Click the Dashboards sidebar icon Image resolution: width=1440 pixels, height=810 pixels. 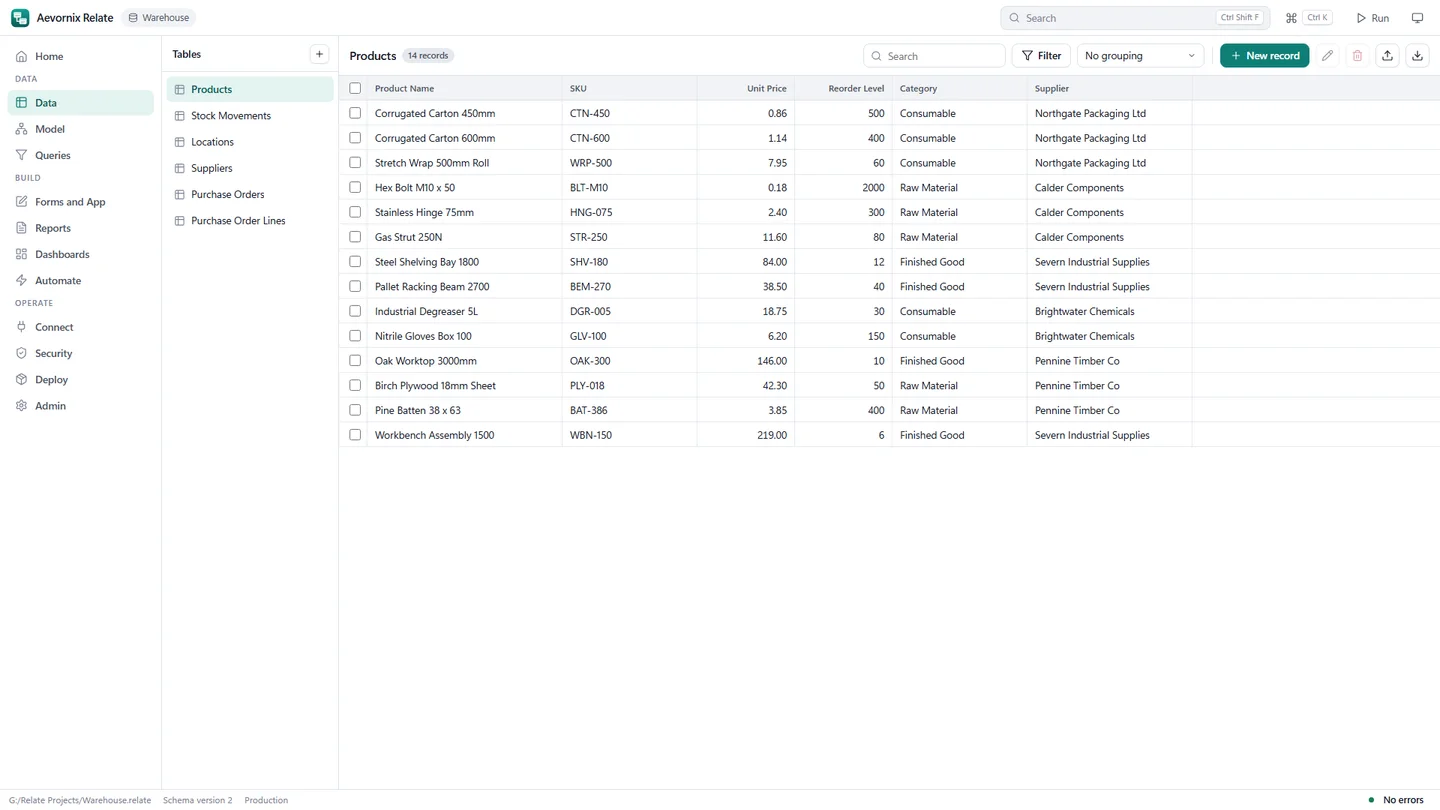[x=21, y=254]
